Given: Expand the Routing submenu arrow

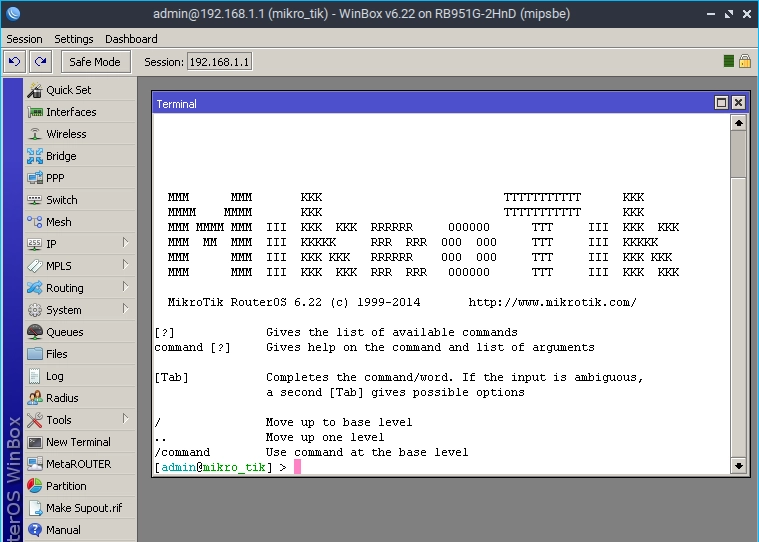Looking at the screenshot, I should (125, 287).
